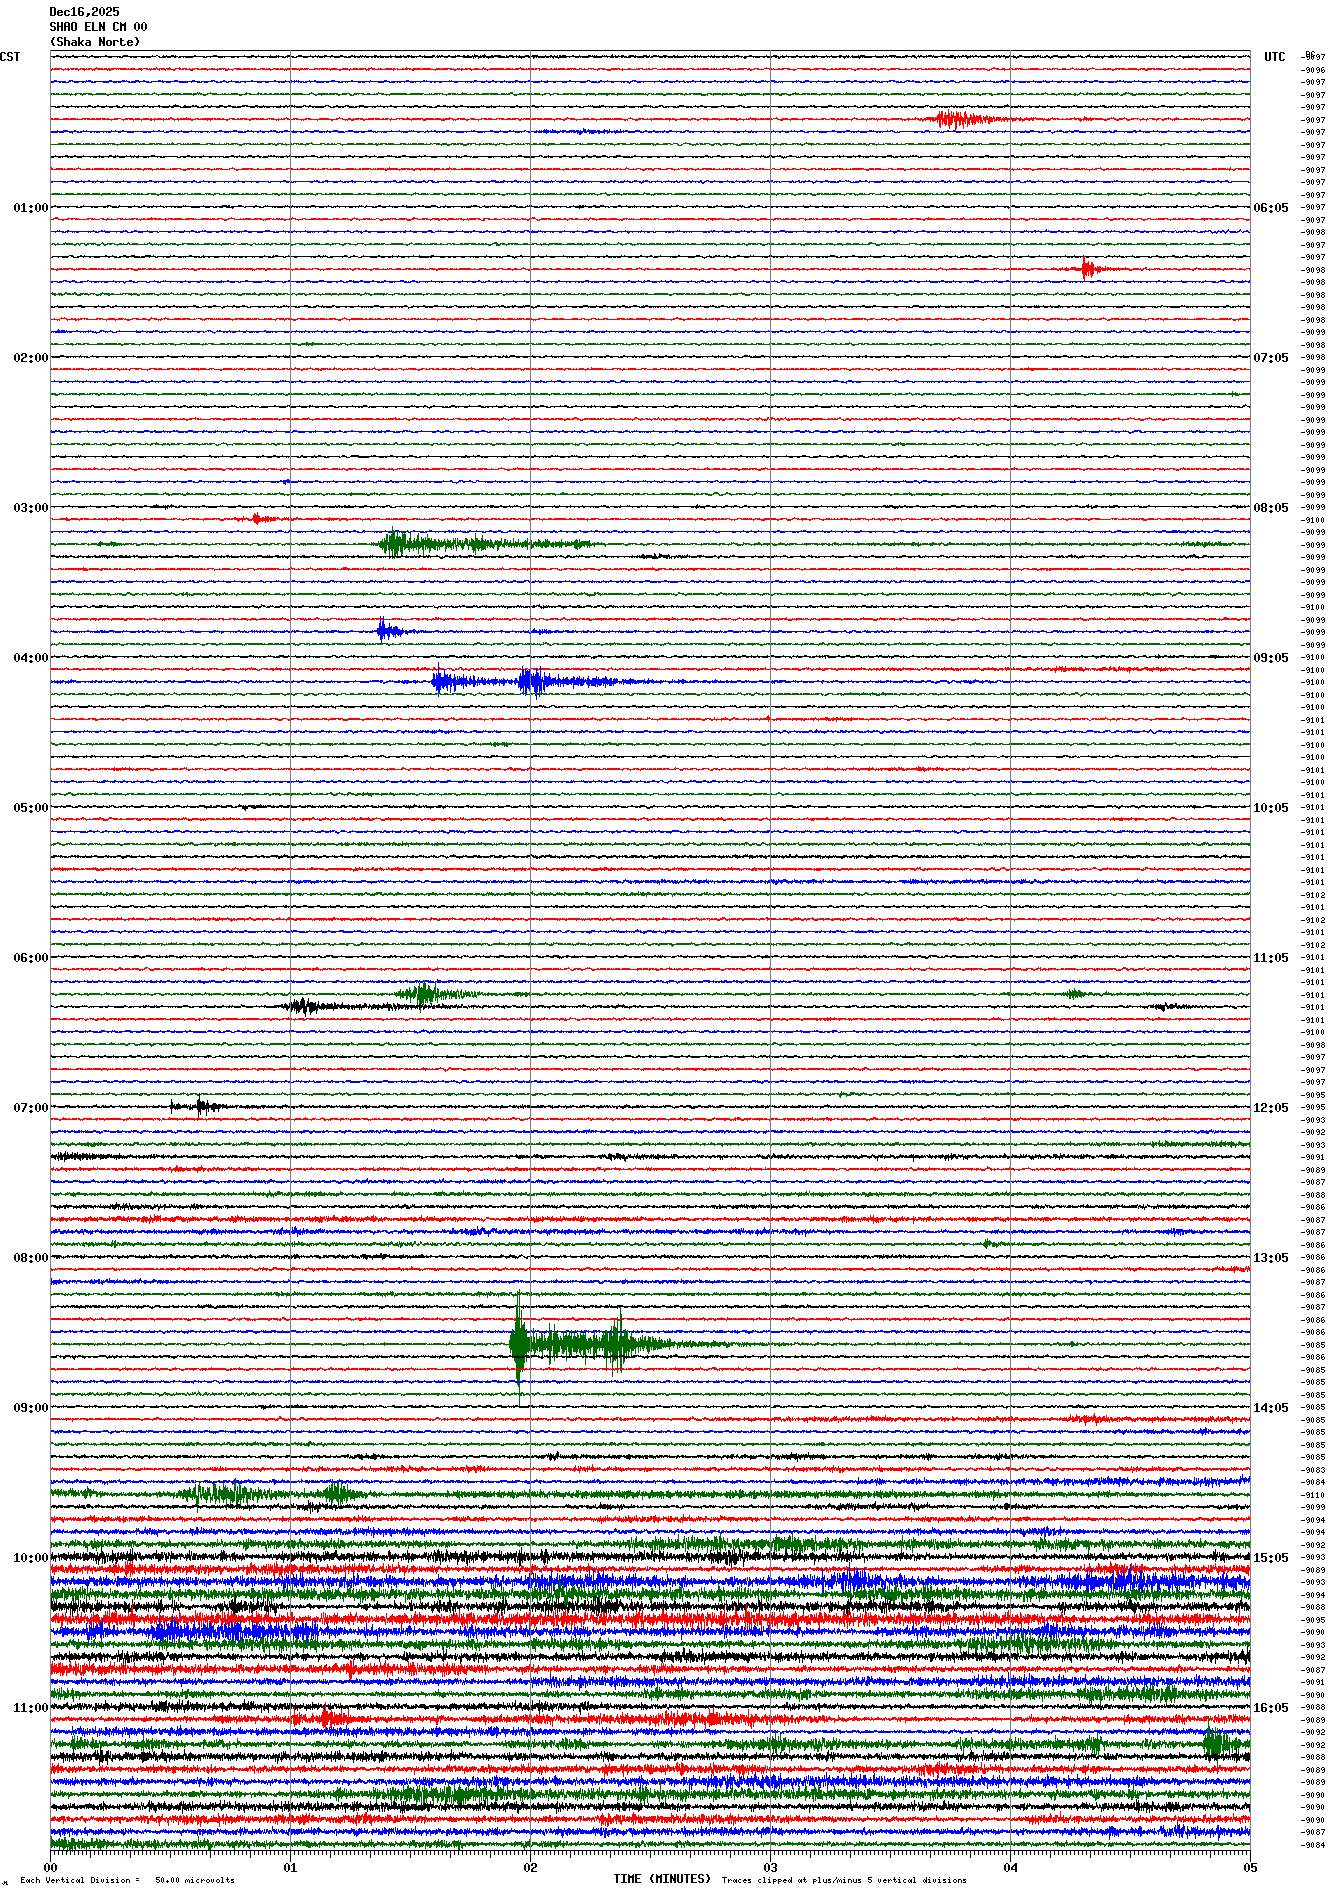Select the 03:00 CST time label
The width and height of the screenshot is (1330, 1894).
coord(30,508)
